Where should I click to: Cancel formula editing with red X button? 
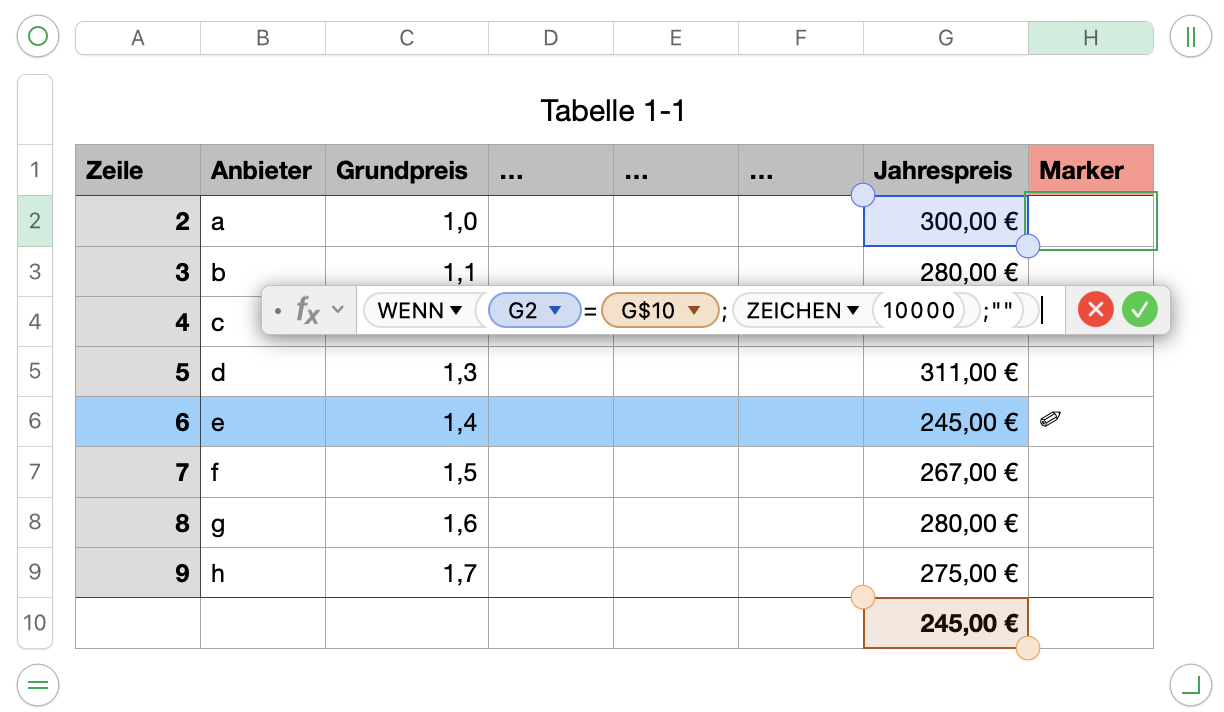(x=1096, y=310)
